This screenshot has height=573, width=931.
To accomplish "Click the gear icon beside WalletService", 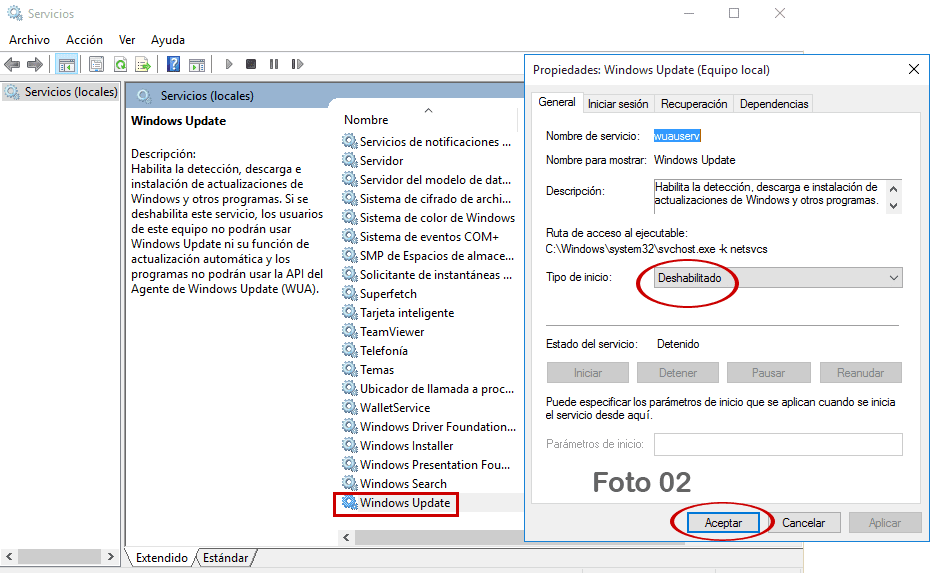I will pyautogui.click(x=349, y=407).
